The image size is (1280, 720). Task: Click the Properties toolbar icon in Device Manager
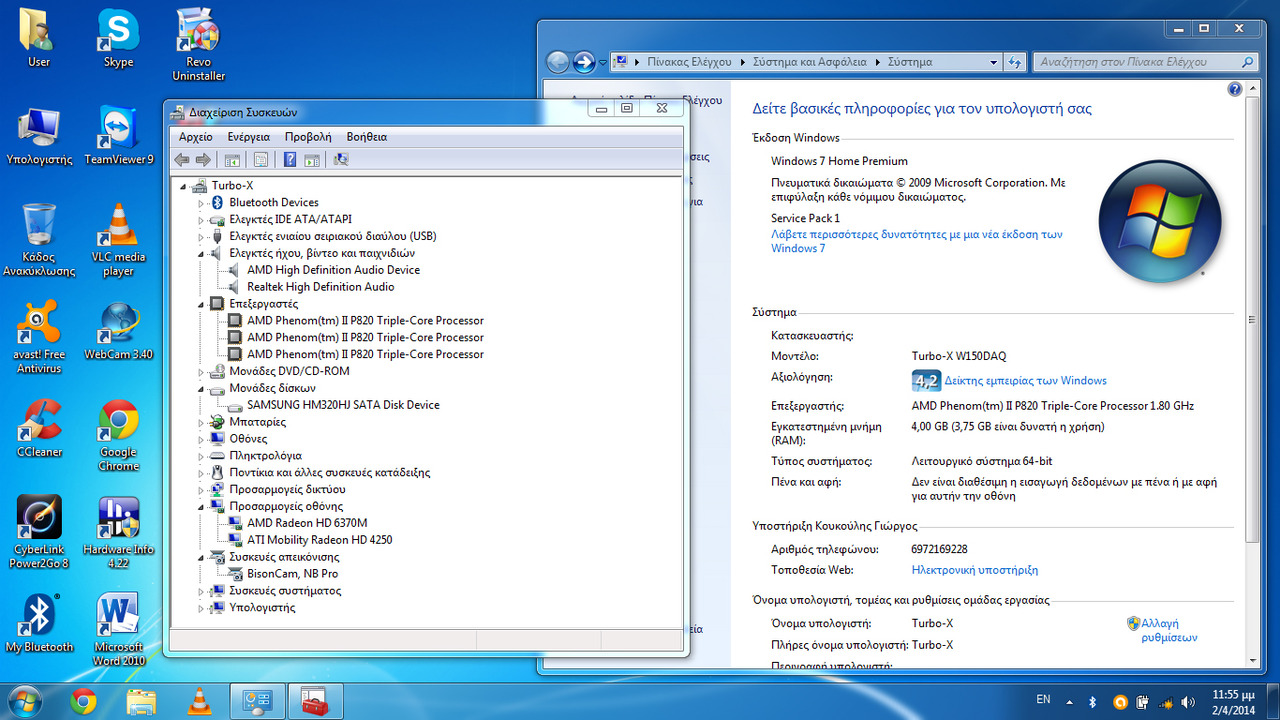[x=261, y=160]
